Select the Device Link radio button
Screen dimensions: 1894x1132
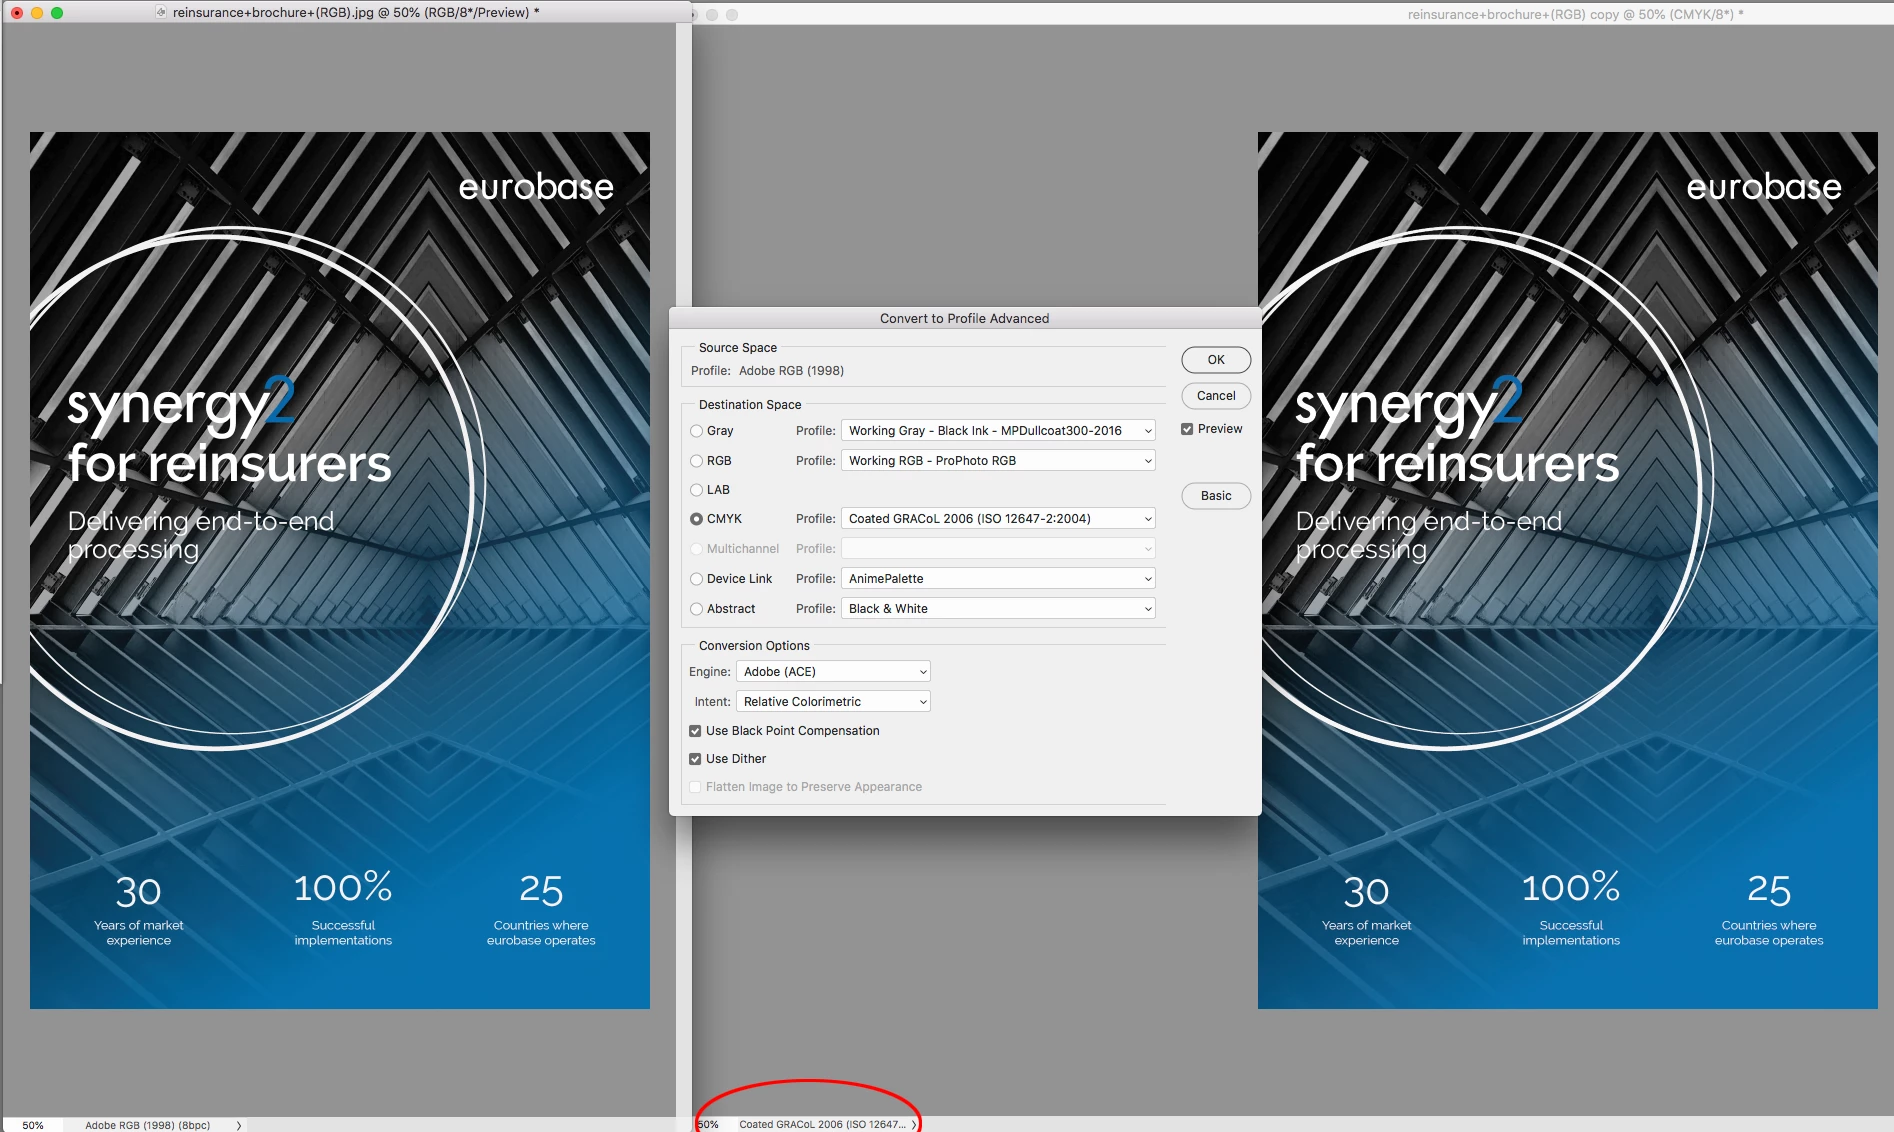tap(696, 579)
